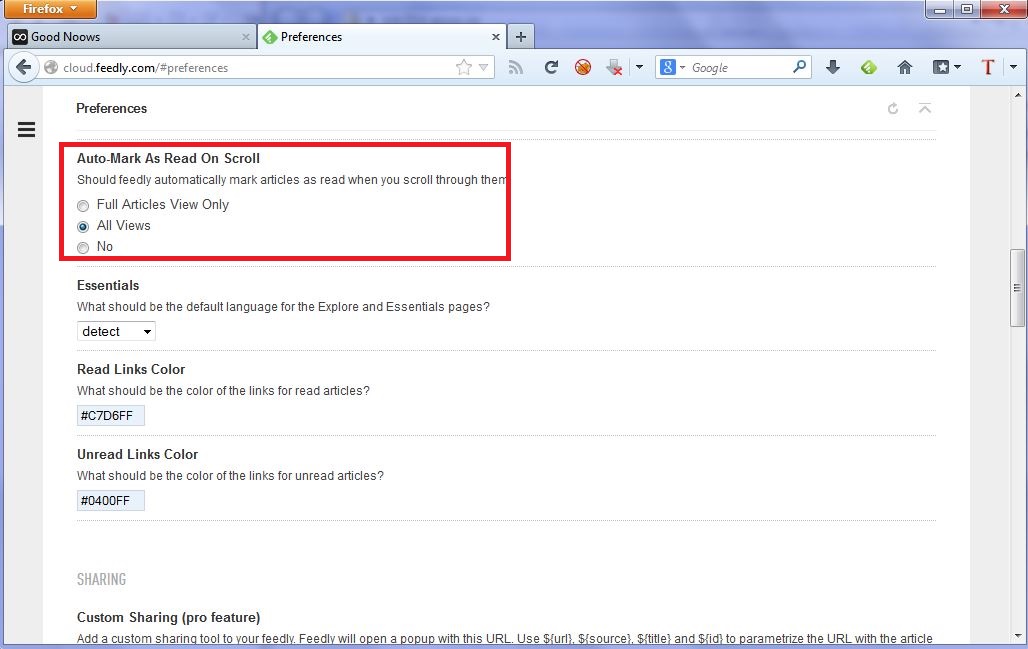Click the SHARING section label

tap(101, 580)
